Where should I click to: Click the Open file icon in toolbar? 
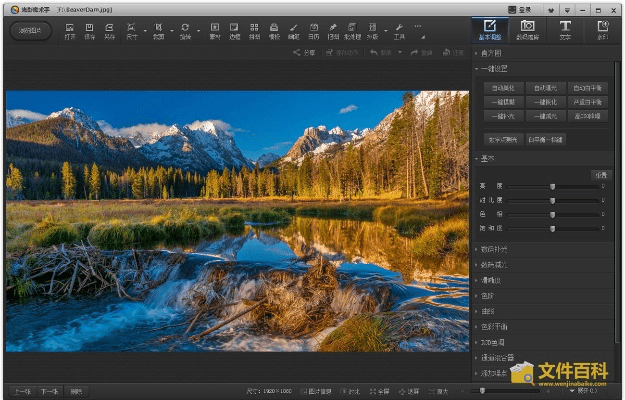point(70,30)
